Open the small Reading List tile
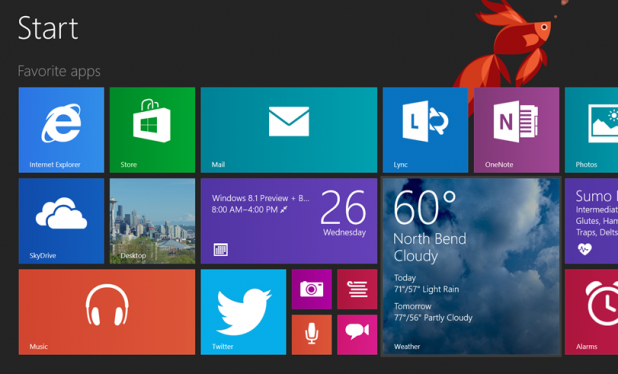Image resolution: width=618 pixels, height=374 pixels. [357, 289]
